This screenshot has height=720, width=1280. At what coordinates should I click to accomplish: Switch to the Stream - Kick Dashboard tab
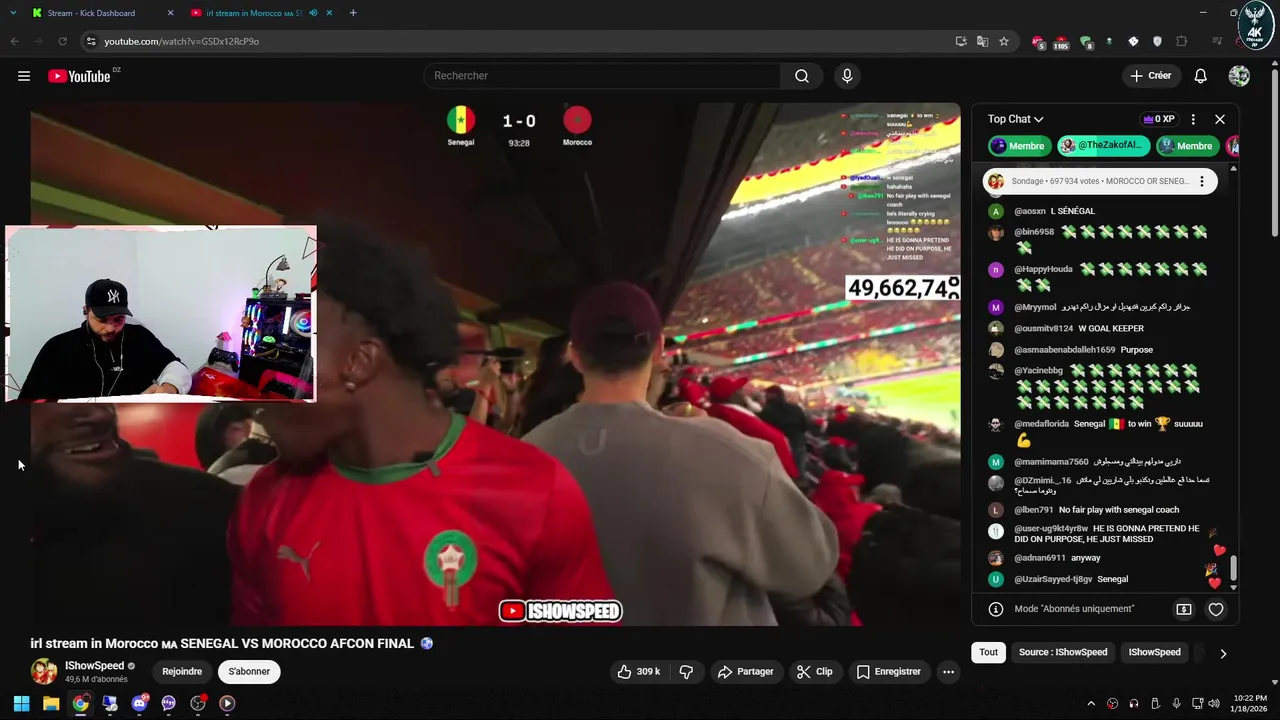(x=91, y=13)
